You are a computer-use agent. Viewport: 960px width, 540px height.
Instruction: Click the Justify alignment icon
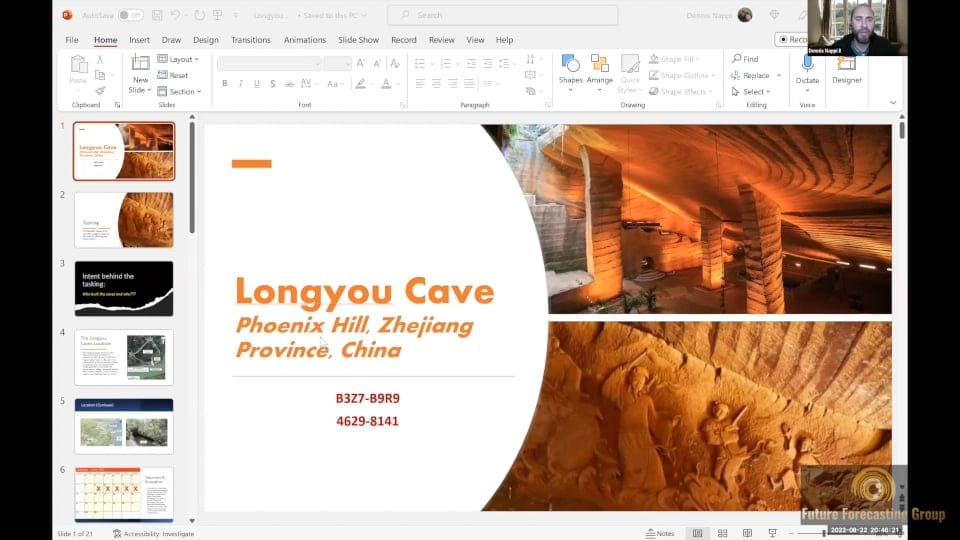(x=469, y=83)
